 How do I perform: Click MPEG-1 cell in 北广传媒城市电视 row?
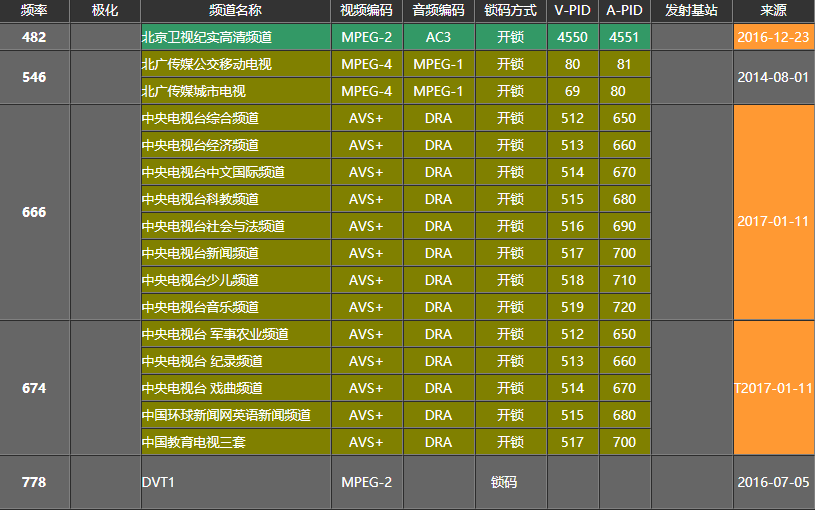tap(438, 91)
